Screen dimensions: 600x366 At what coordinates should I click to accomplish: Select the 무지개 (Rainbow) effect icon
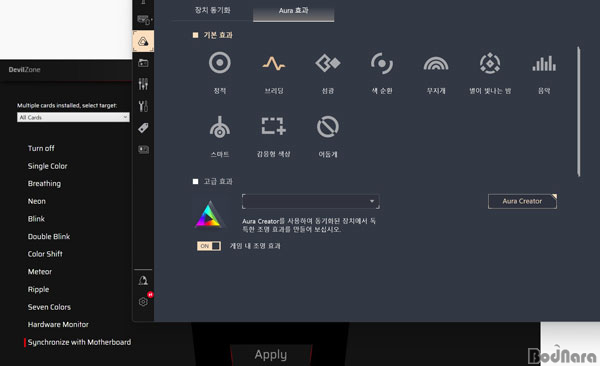coord(436,64)
